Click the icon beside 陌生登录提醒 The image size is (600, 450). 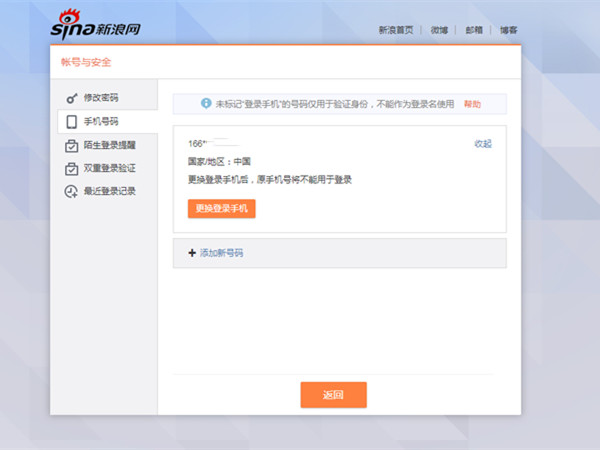(71, 145)
